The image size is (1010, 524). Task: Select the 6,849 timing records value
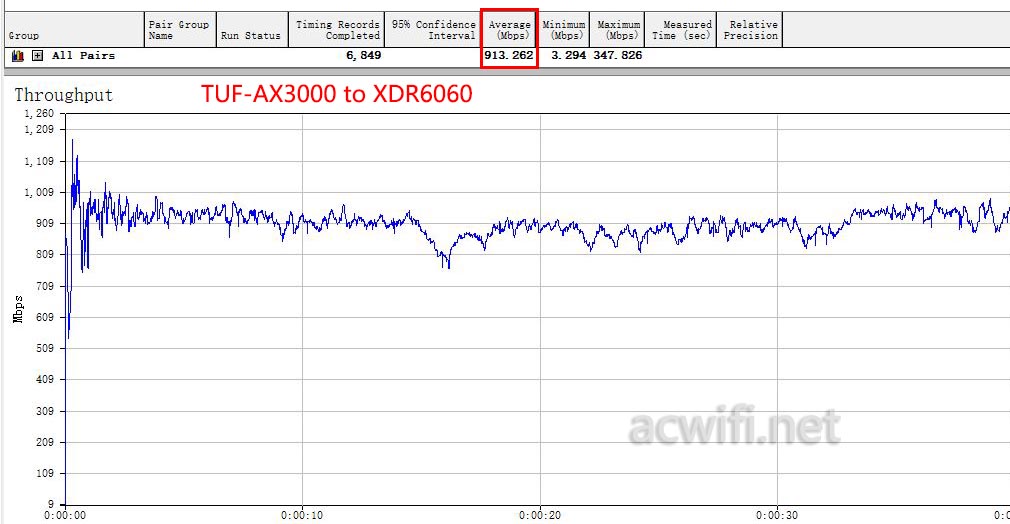364,55
